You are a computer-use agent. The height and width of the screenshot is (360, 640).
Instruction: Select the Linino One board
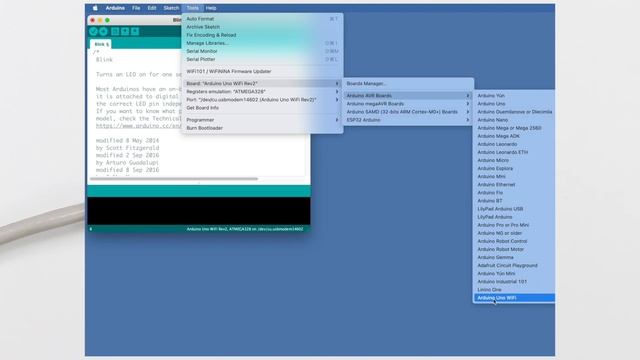[514, 290]
